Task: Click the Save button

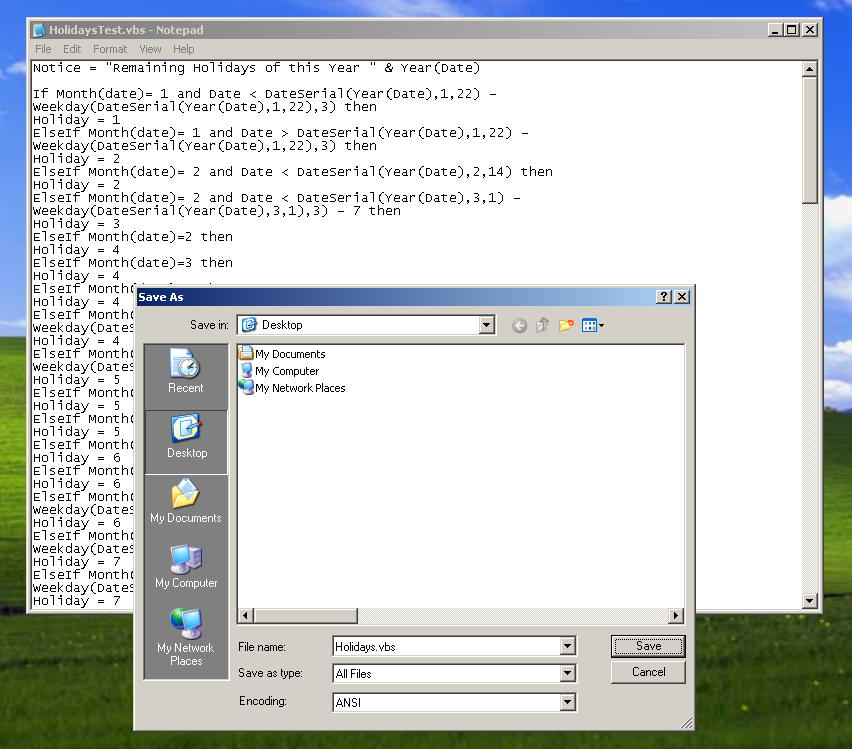Action: [x=648, y=646]
